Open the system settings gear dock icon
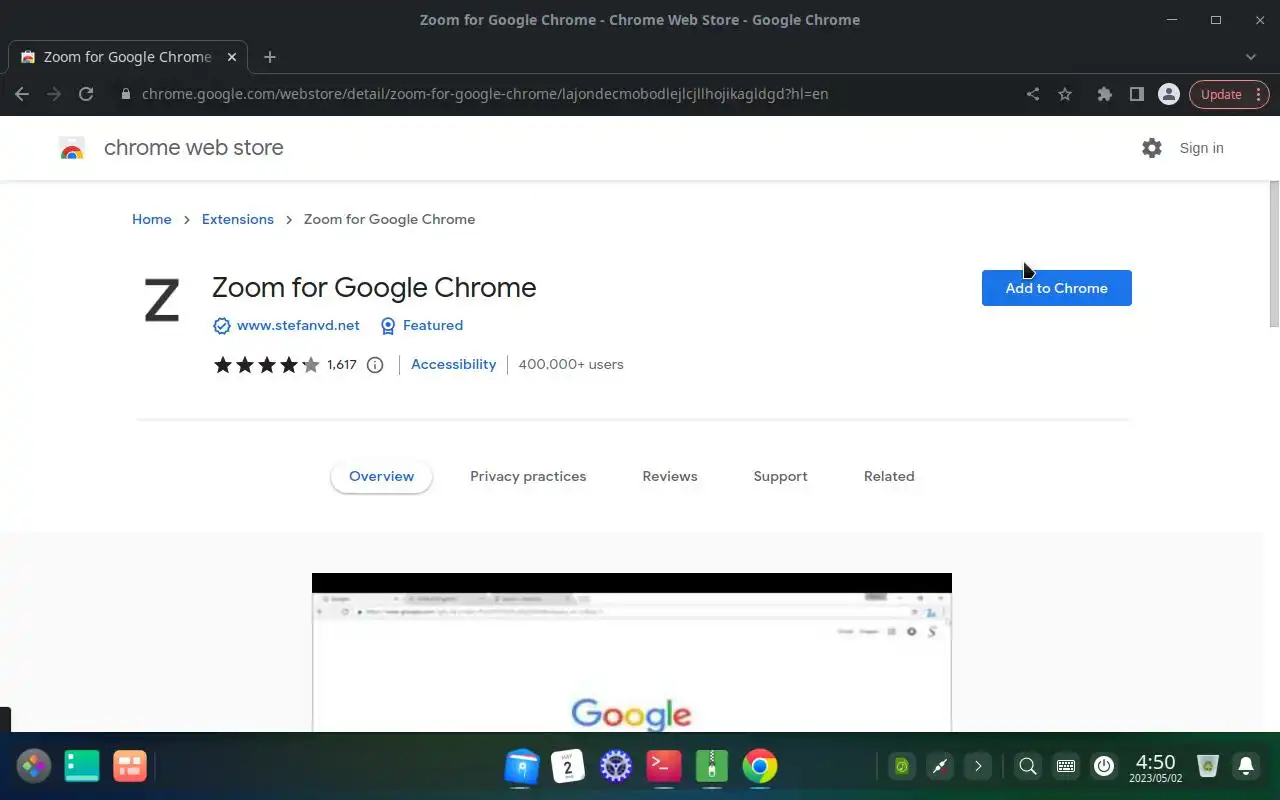 point(616,767)
